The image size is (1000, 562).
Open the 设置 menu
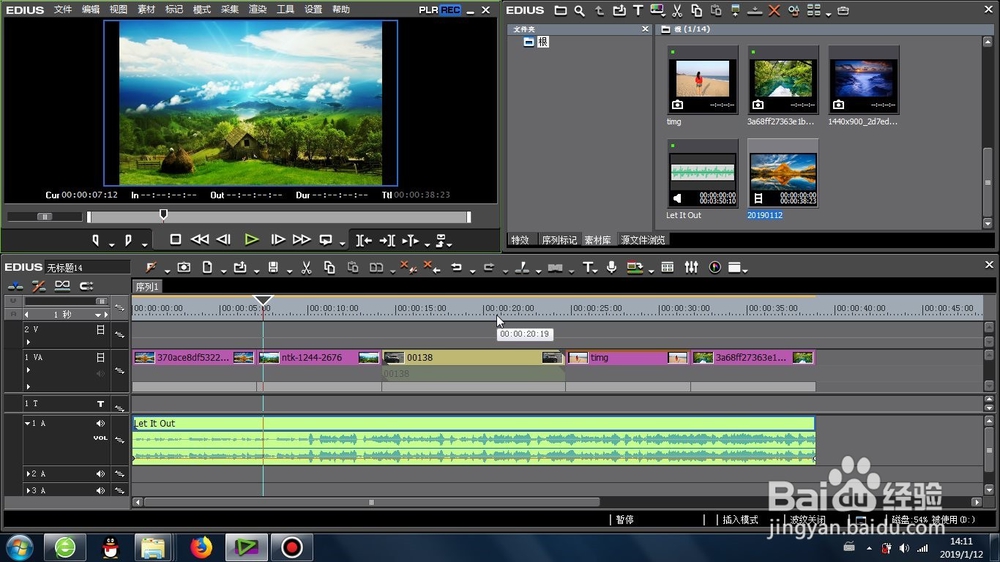click(312, 10)
